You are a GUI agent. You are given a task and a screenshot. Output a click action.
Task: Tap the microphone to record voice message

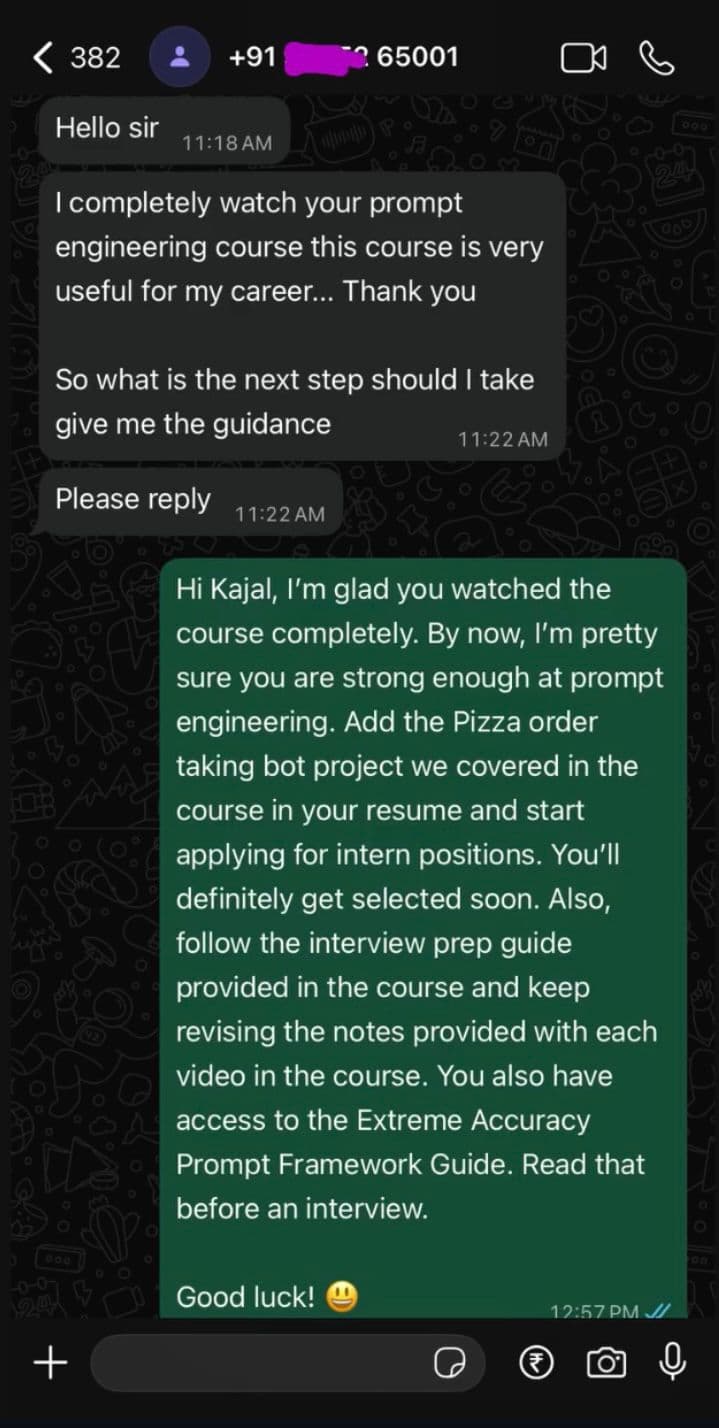point(671,1362)
